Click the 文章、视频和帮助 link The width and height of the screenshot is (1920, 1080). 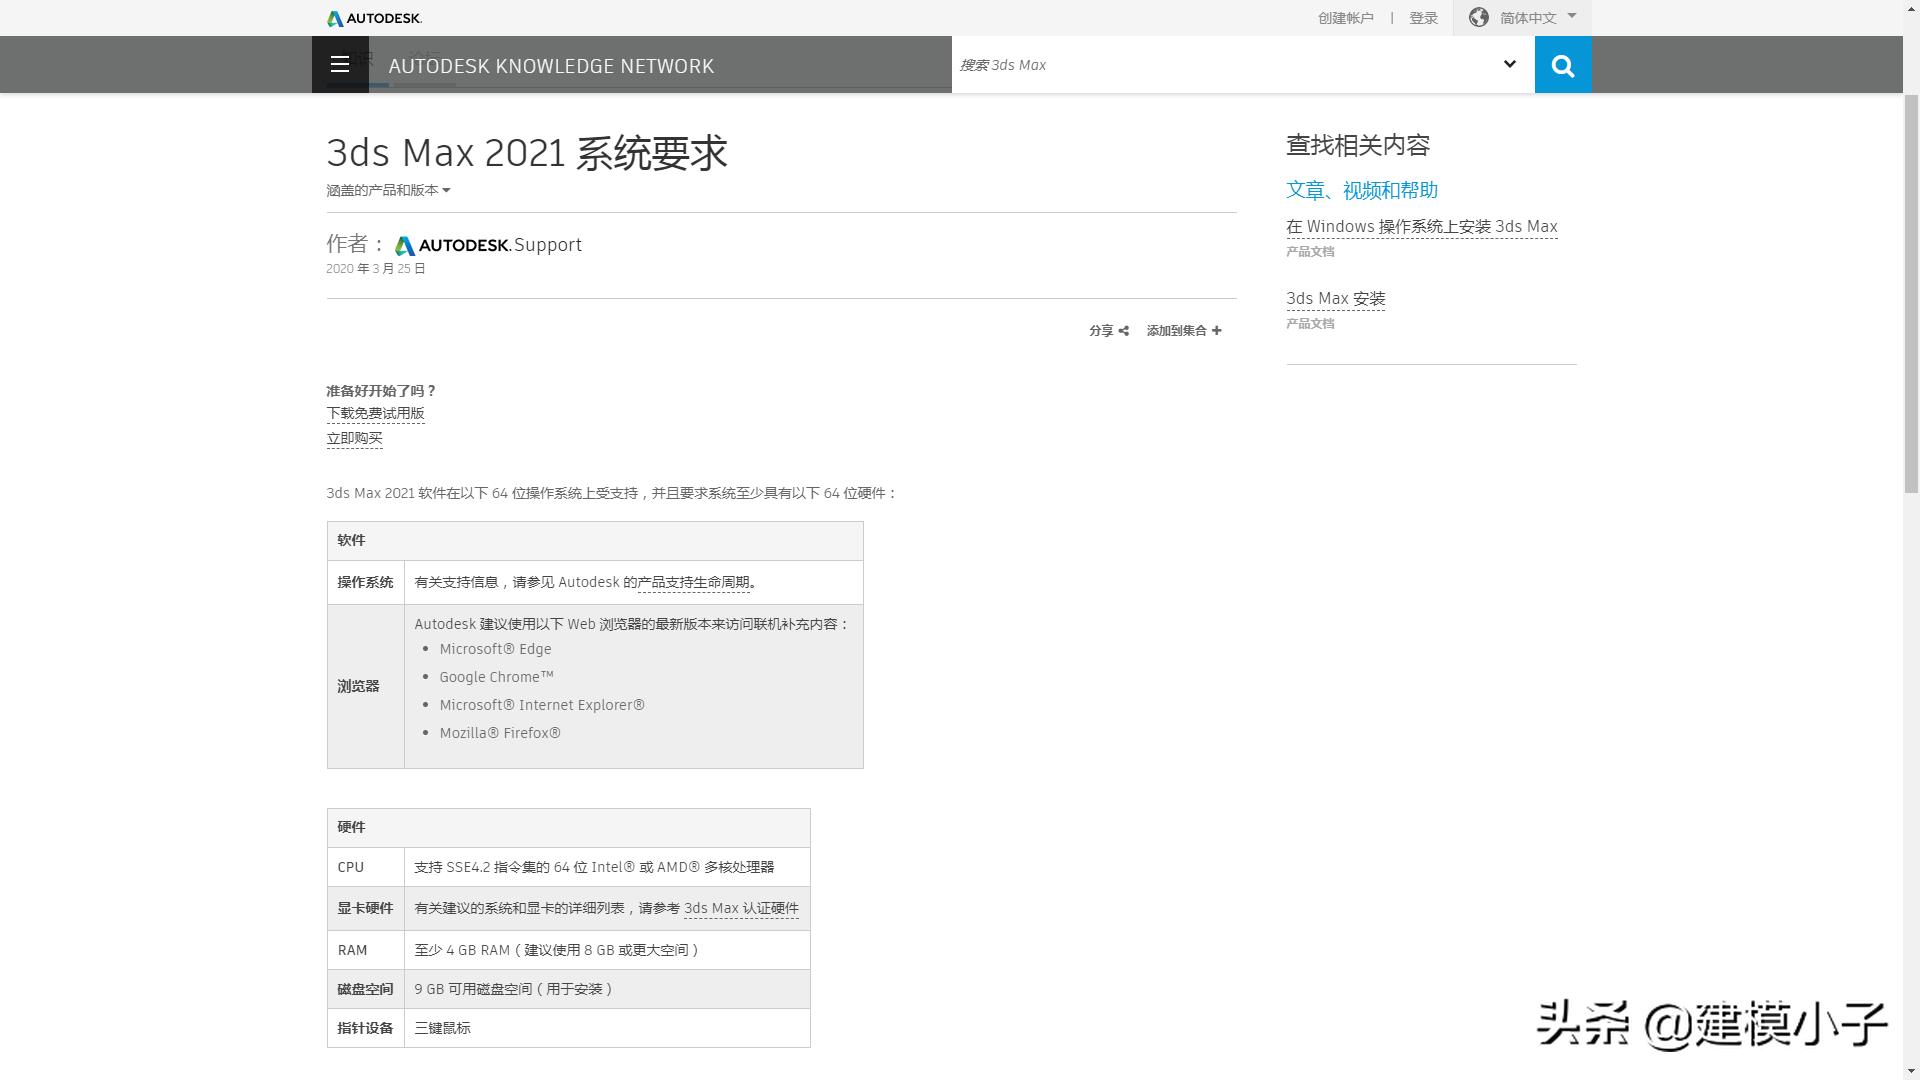(x=1362, y=190)
